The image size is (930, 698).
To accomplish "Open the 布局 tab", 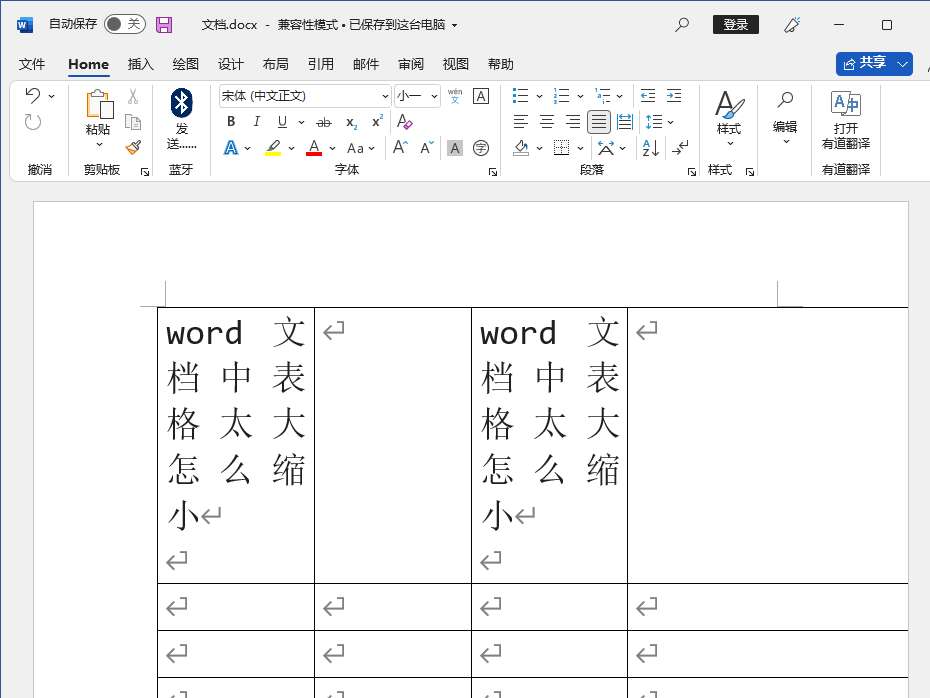I will coord(275,64).
